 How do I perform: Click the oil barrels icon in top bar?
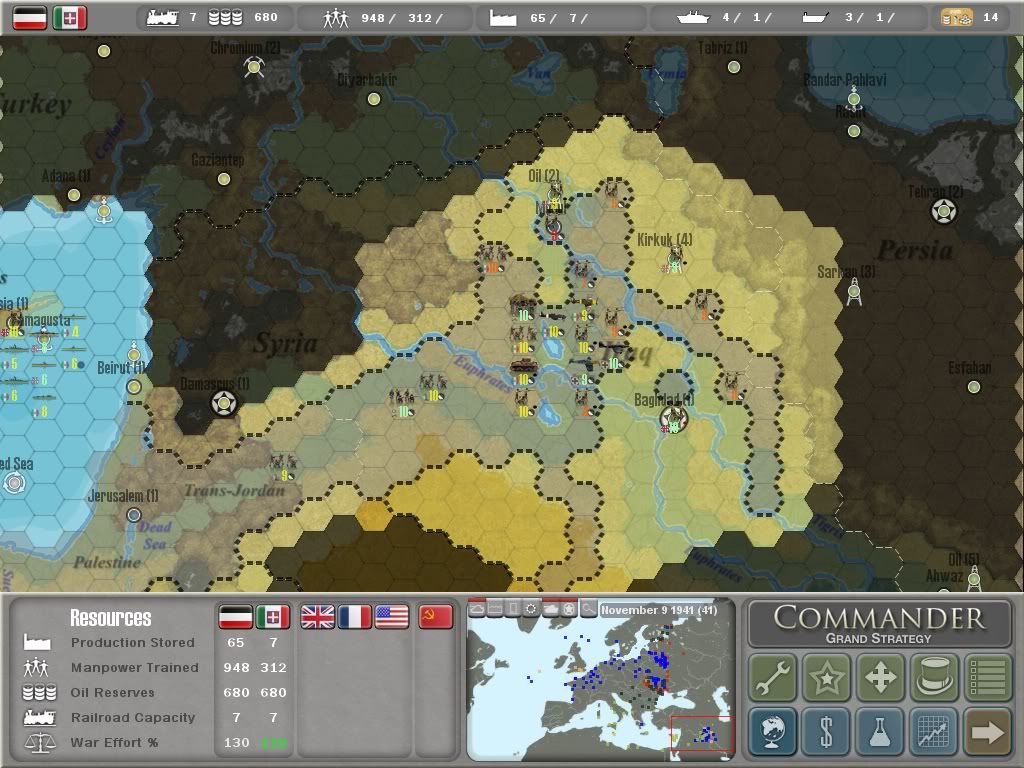coord(225,18)
